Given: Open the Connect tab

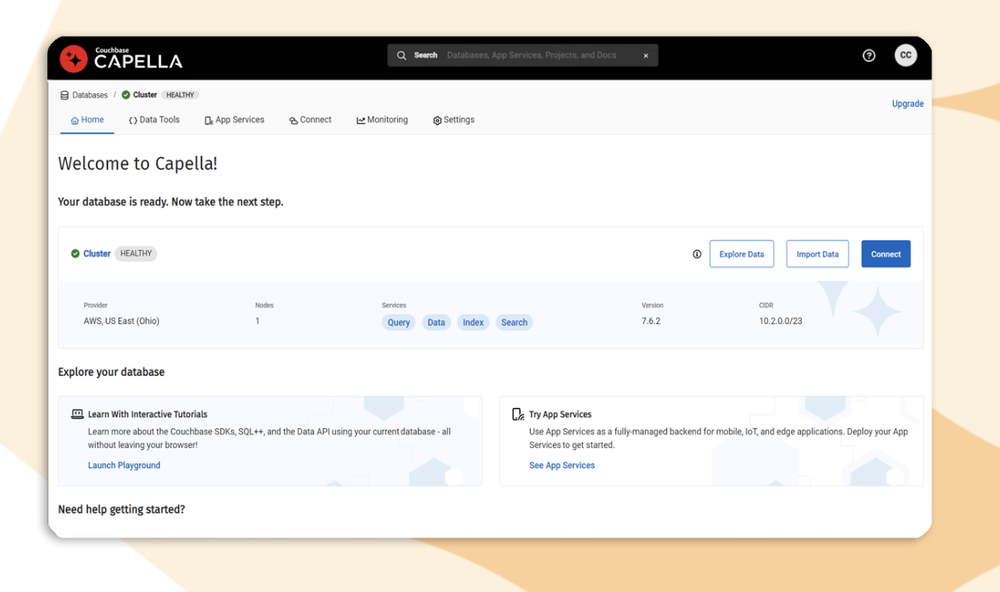Looking at the screenshot, I should tap(310, 119).
